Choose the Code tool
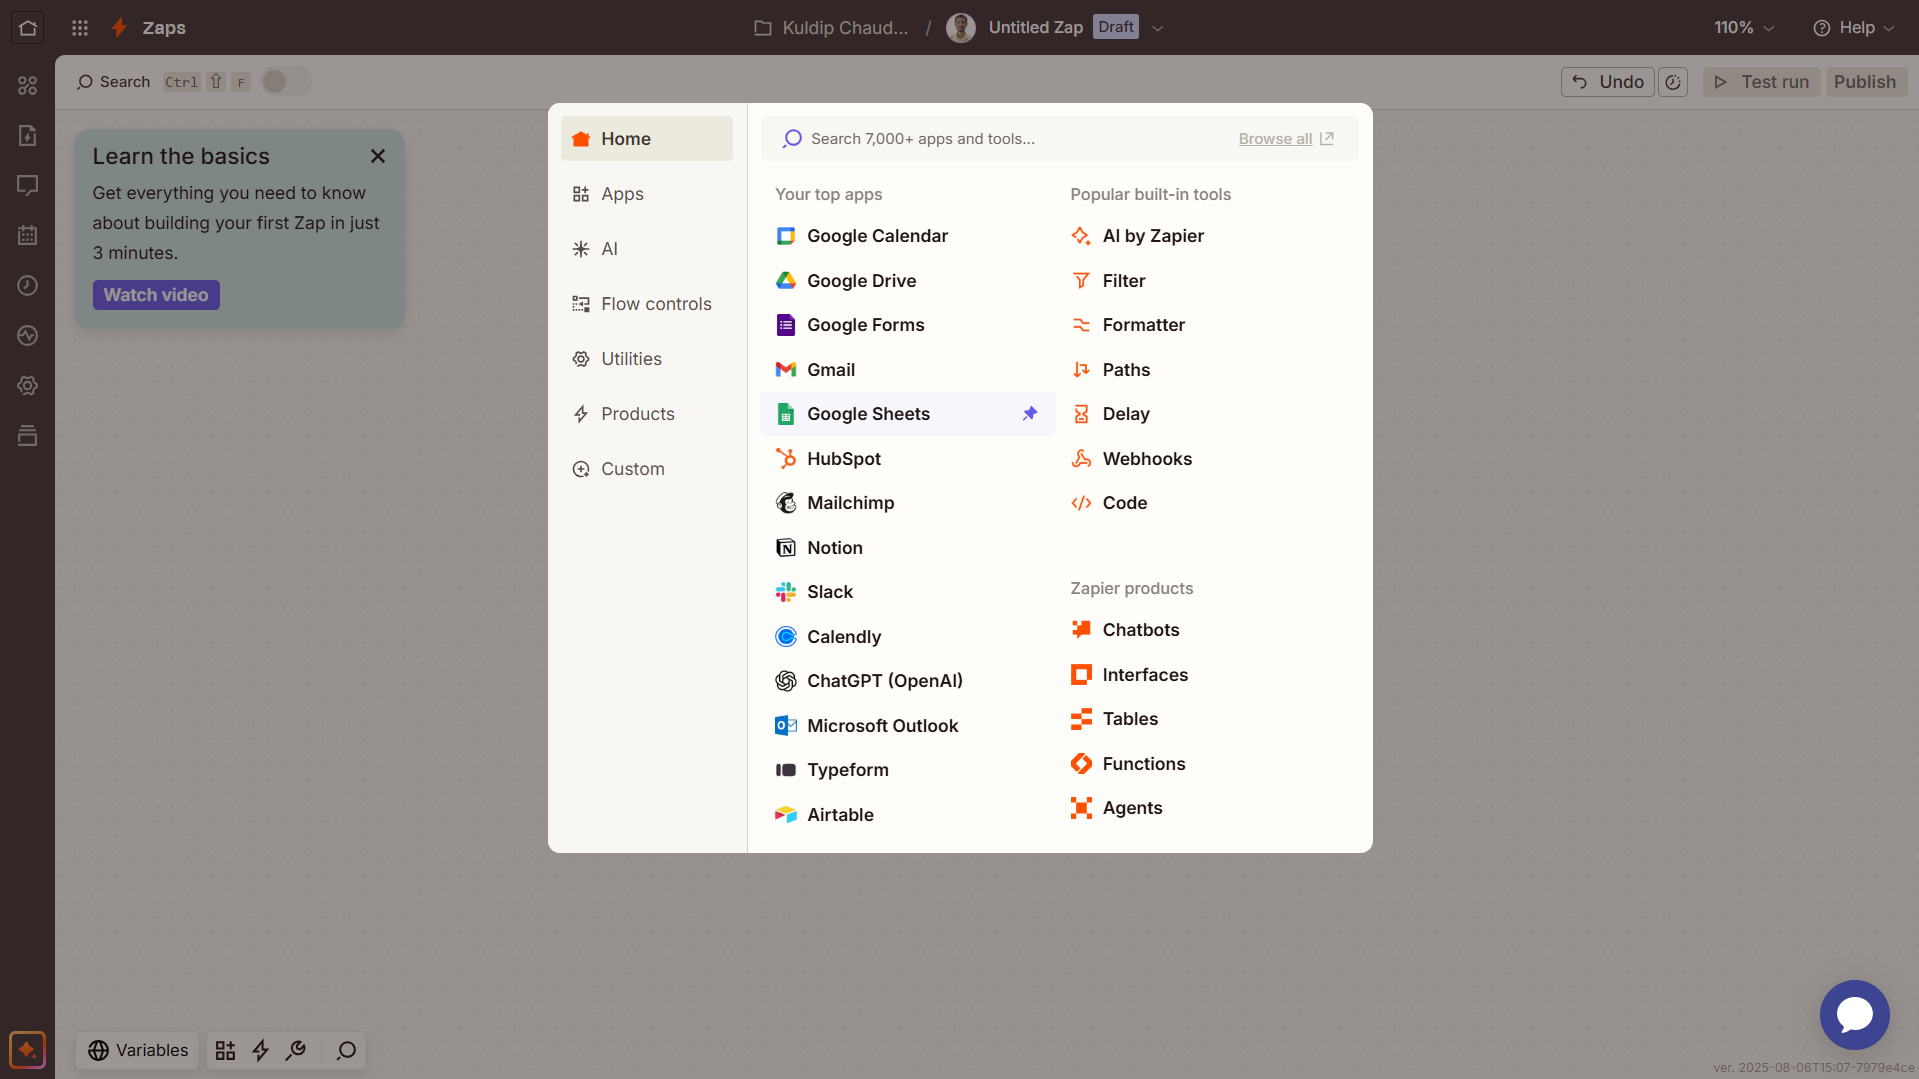Screen dimensions: 1919x1079 (1205, 503)
